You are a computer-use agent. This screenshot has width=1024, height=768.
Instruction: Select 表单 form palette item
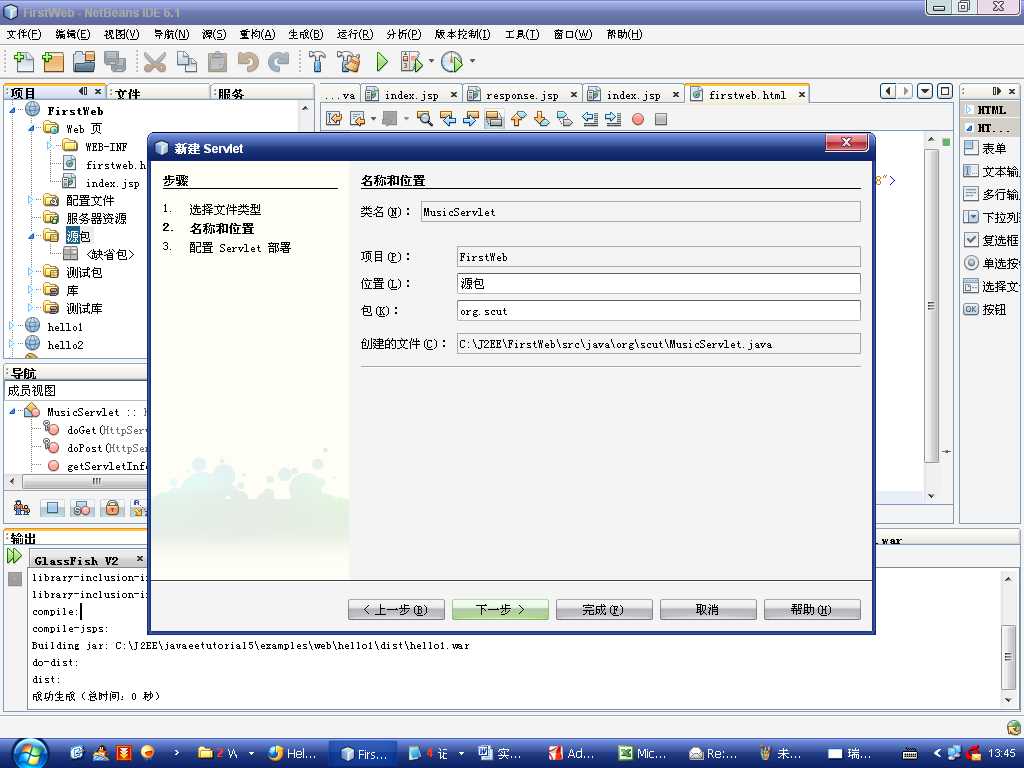point(986,148)
